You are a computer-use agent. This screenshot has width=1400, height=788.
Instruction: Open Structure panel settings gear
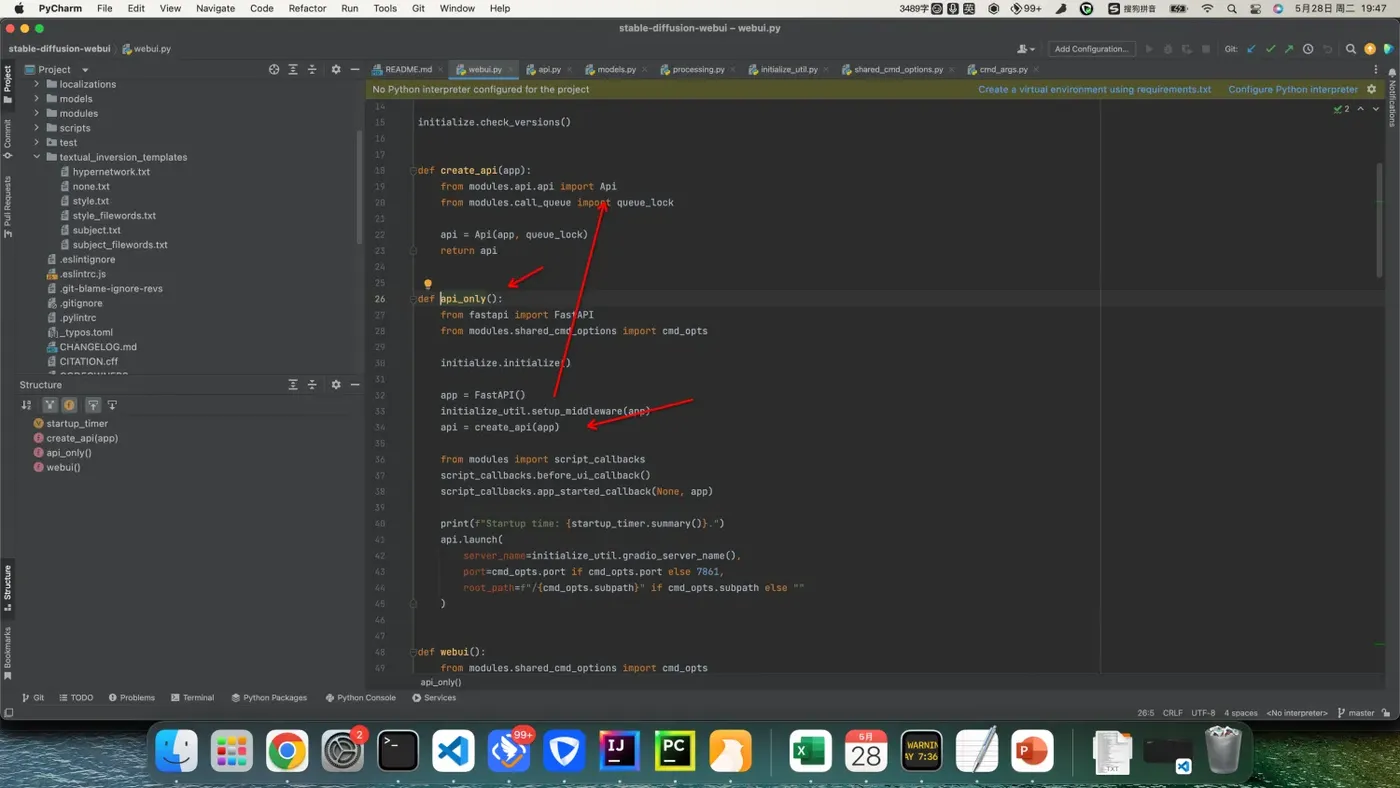336,384
